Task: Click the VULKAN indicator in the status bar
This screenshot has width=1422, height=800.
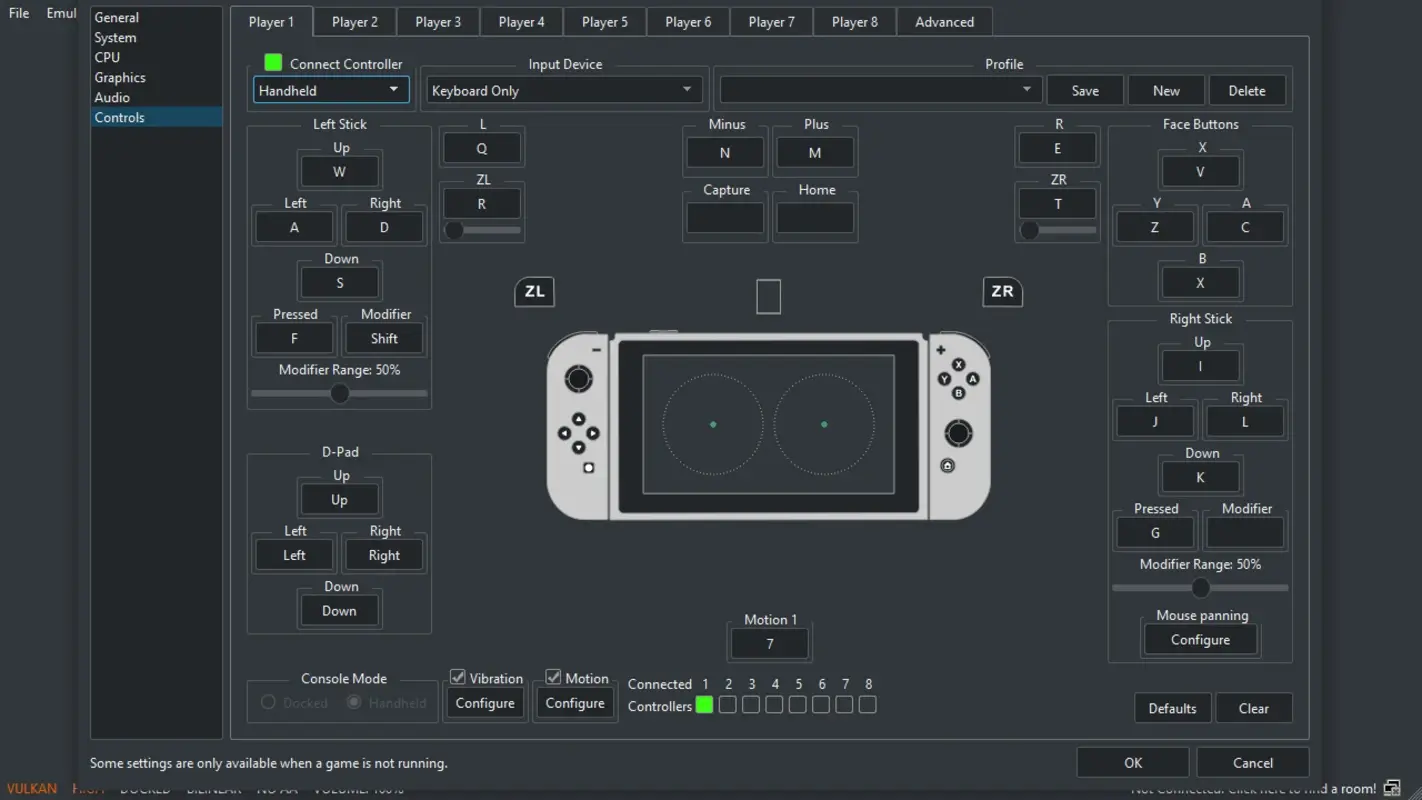Action: (x=31, y=788)
